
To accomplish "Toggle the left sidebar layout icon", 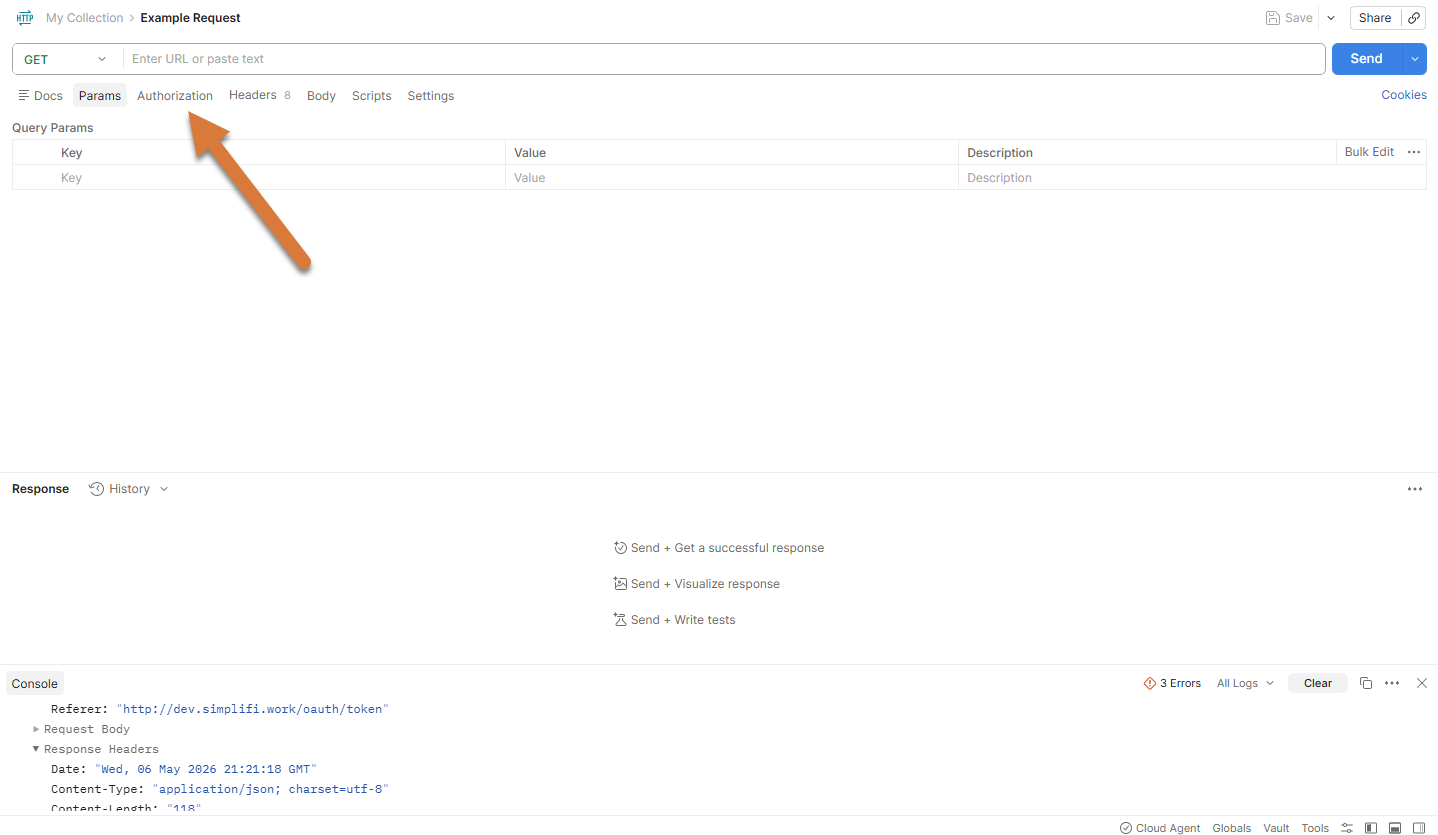I will click(1371, 828).
